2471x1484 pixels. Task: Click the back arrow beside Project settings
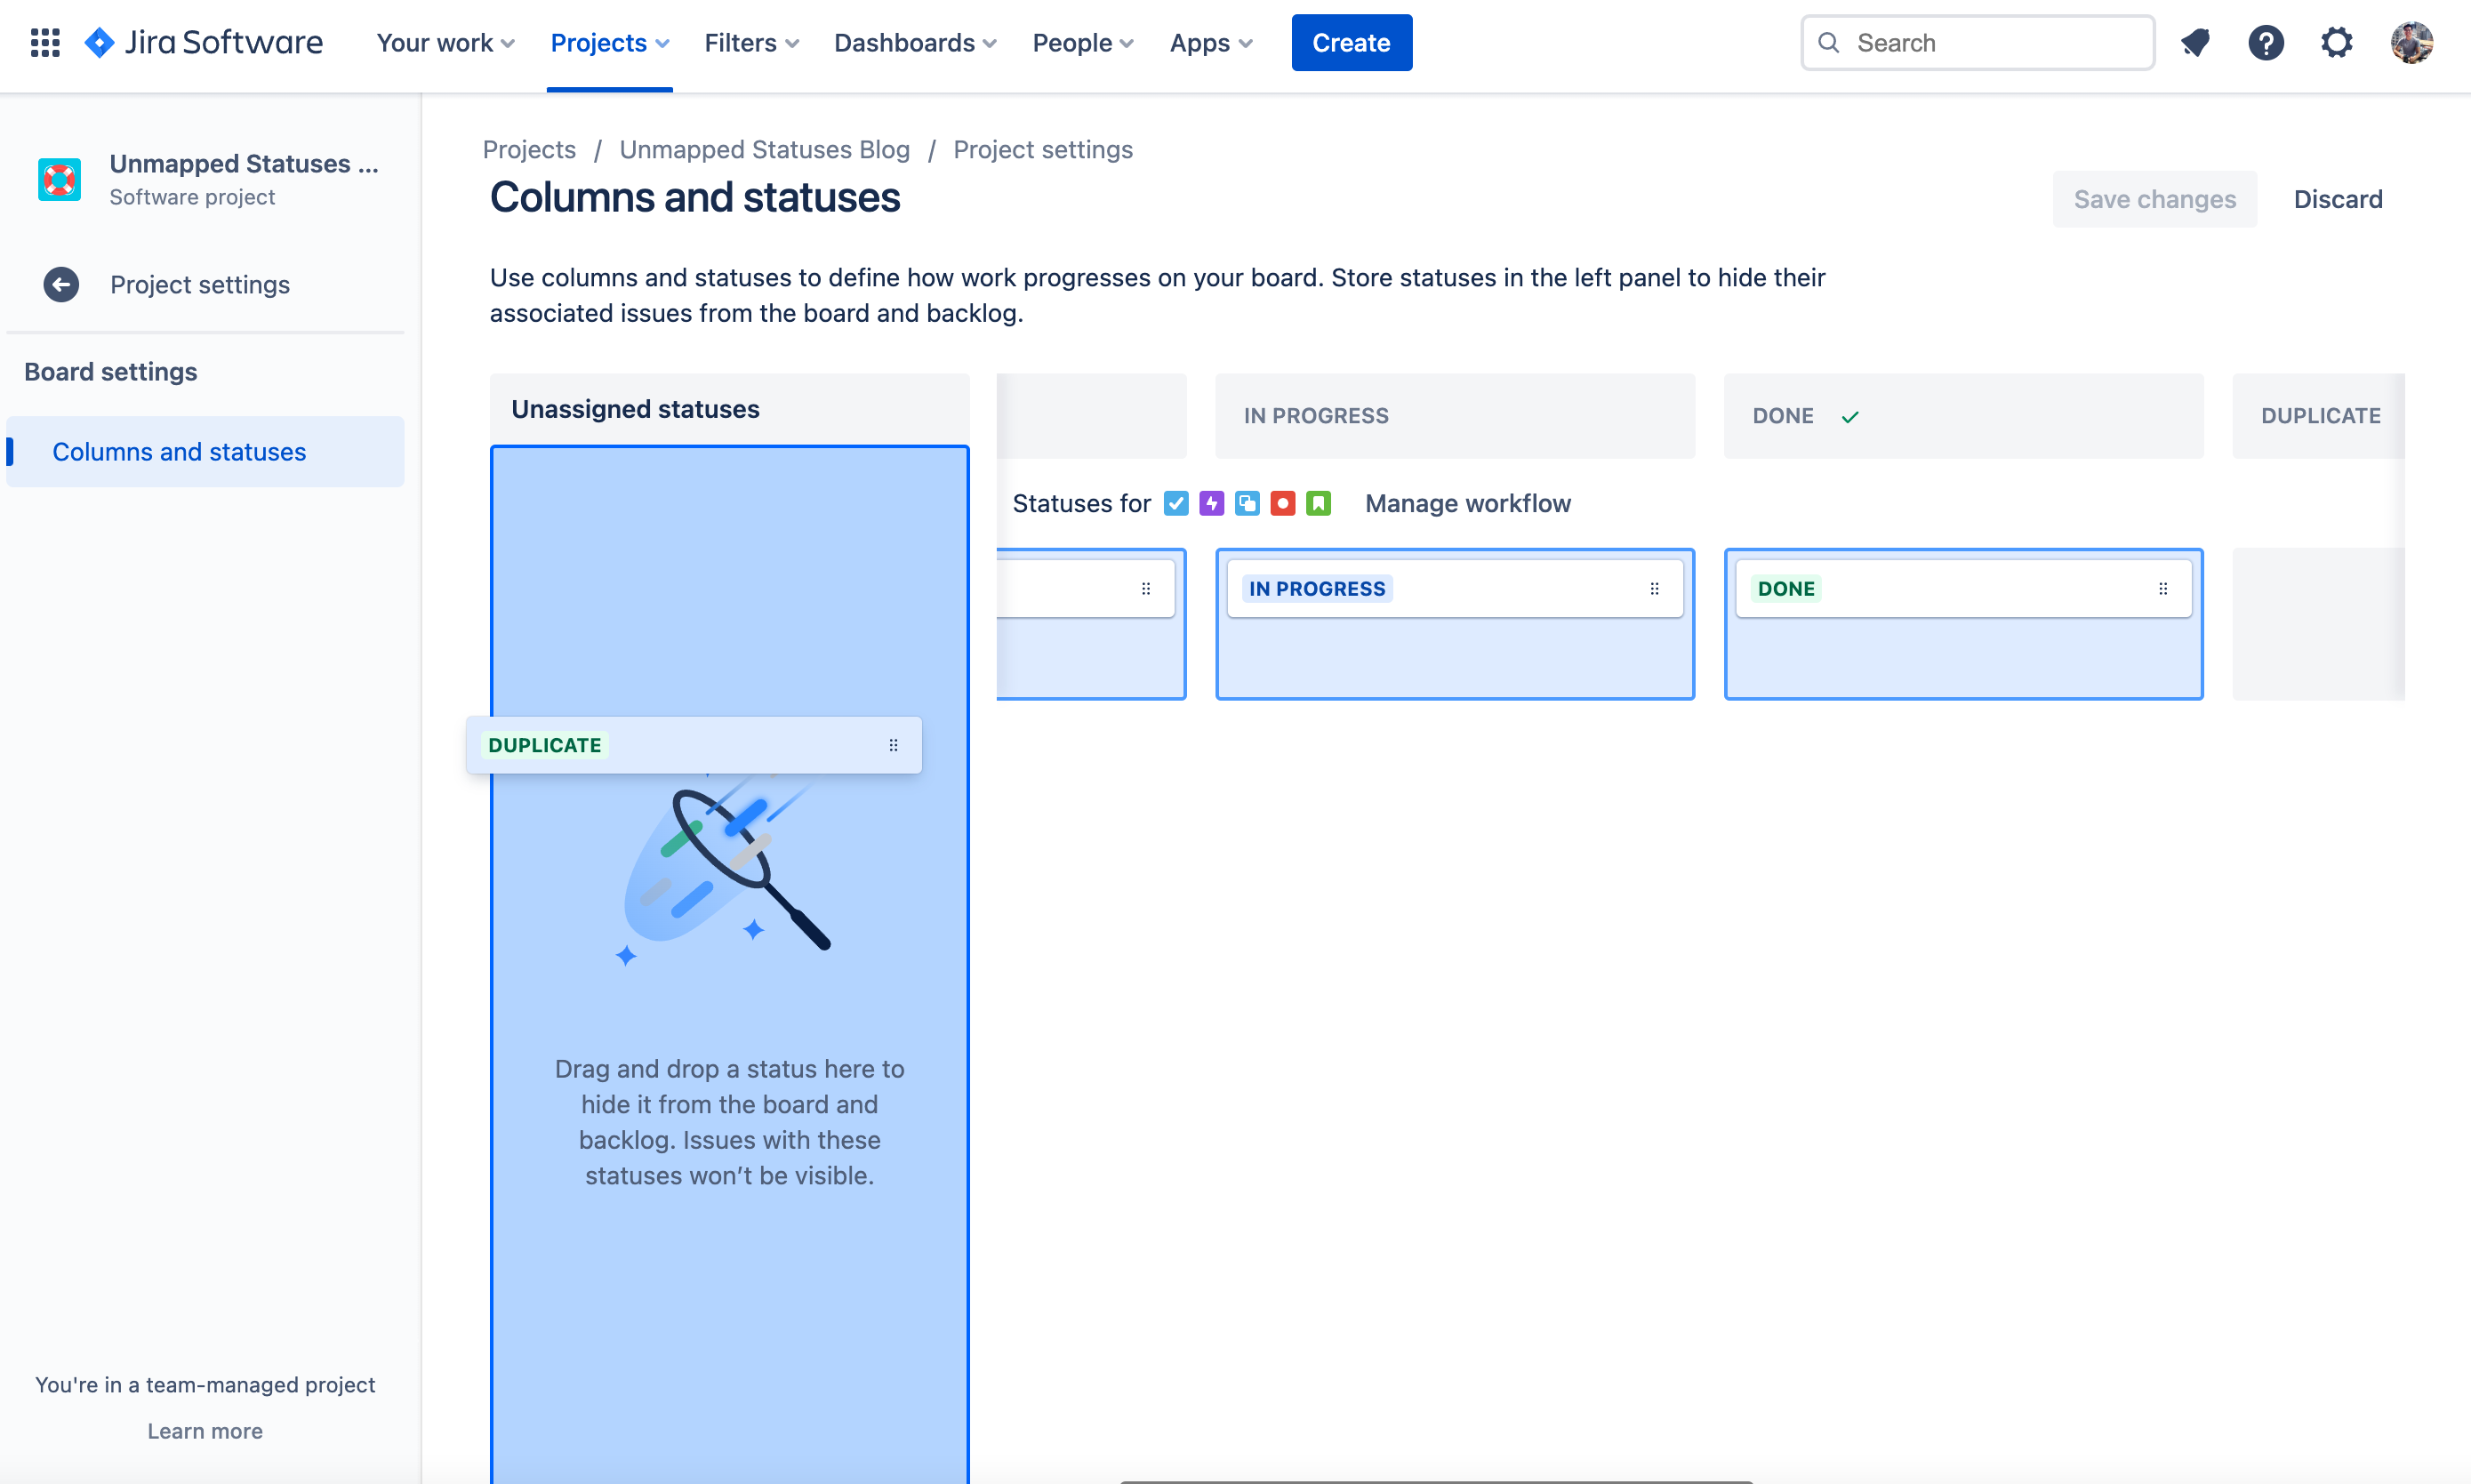coord(61,285)
